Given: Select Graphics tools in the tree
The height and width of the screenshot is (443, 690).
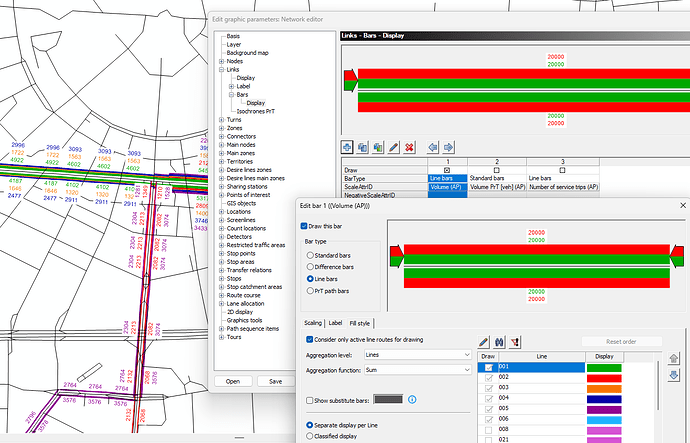Looking at the screenshot, I should [244, 320].
